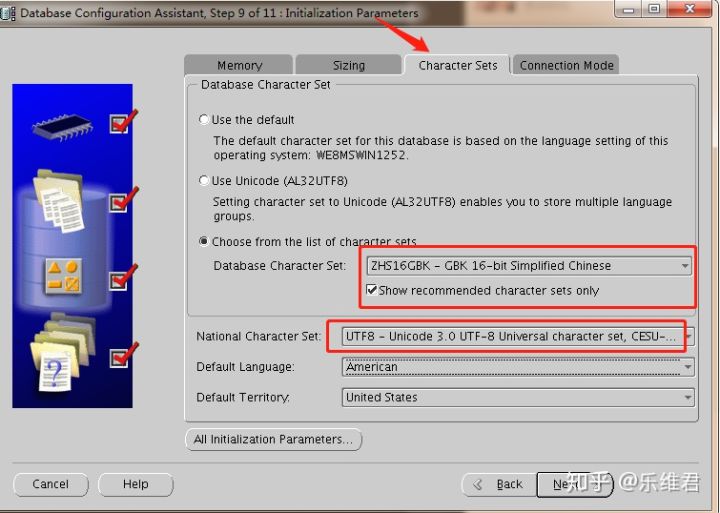Click the 'WE8MSWIN1252' default charset text
Viewport: 720px width, 513px height.
click(x=361, y=155)
